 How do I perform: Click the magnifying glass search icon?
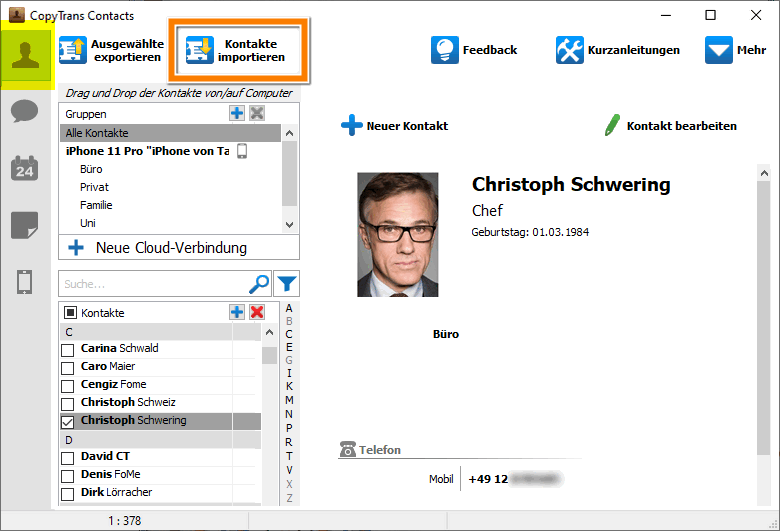(x=259, y=284)
